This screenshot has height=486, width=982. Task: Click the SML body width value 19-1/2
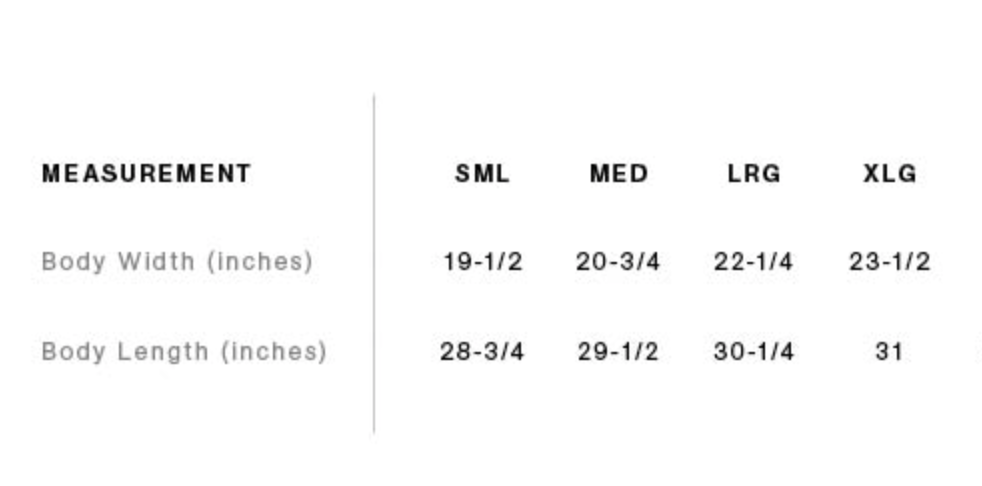[x=482, y=262]
